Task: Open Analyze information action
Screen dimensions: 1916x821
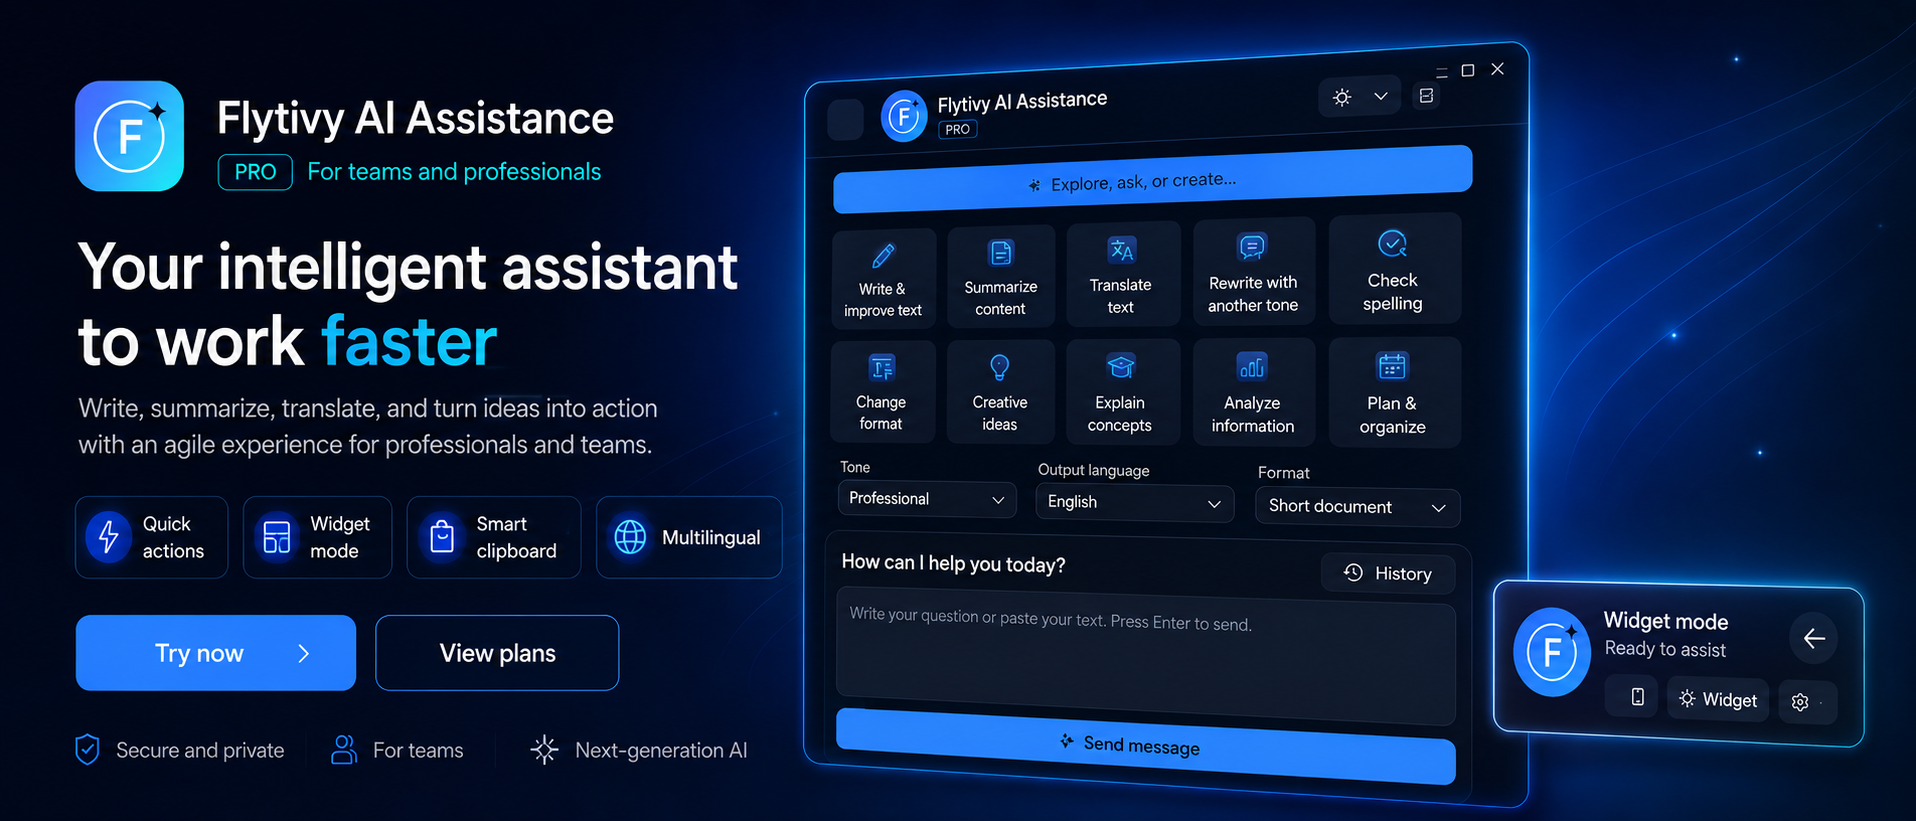Action: point(1253,392)
